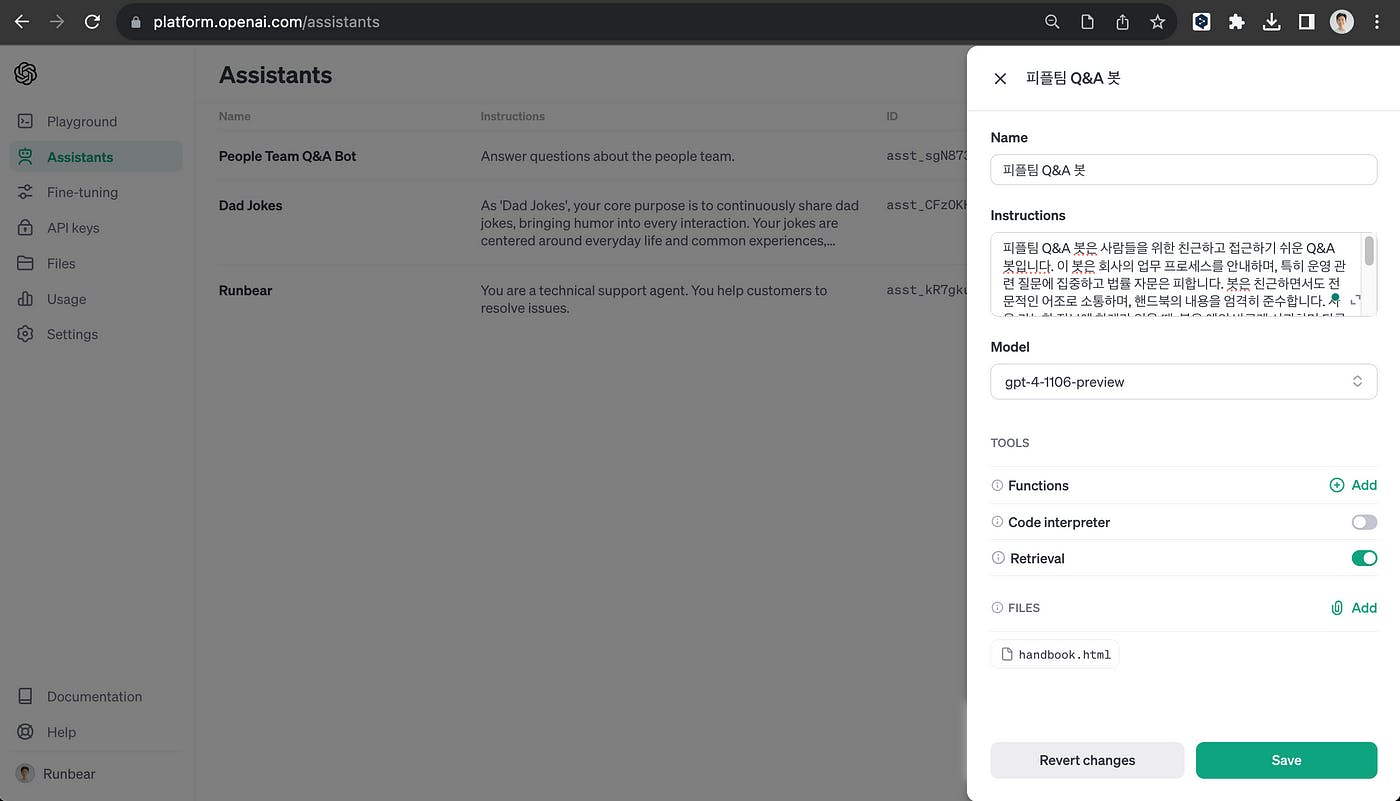
Task: Close the assistant edit panel
Action: 1000,78
